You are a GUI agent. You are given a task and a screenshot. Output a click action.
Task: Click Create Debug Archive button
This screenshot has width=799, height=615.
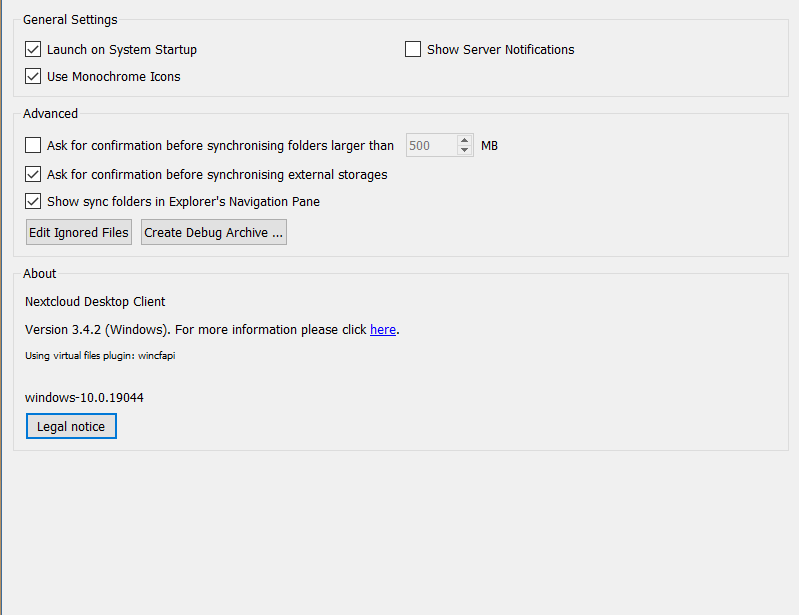pyautogui.click(x=214, y=232)
